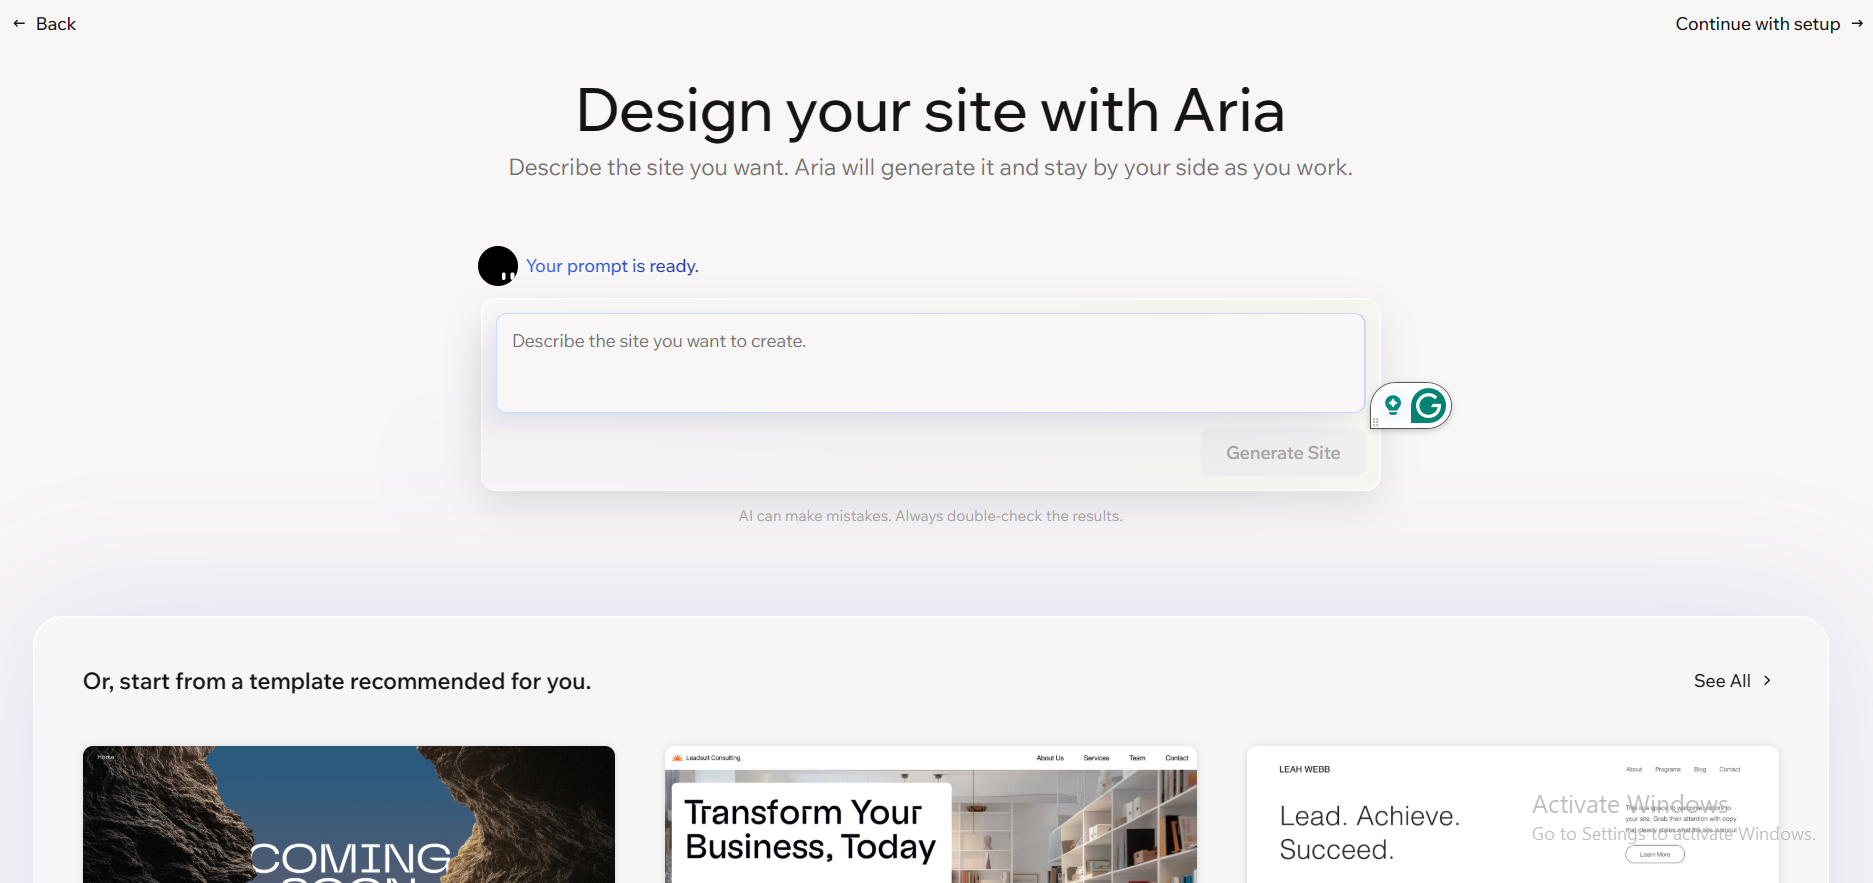Select the Leah Webb template thumbnail
Viewport: 1873px width, 883px height.
1513,814
